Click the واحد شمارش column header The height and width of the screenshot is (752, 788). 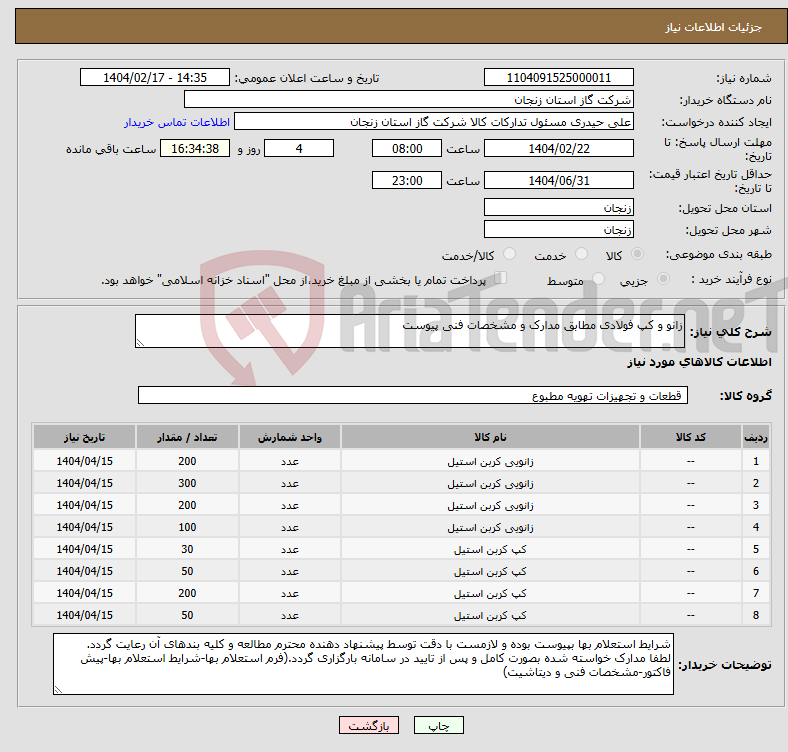(x=290, y=437)
